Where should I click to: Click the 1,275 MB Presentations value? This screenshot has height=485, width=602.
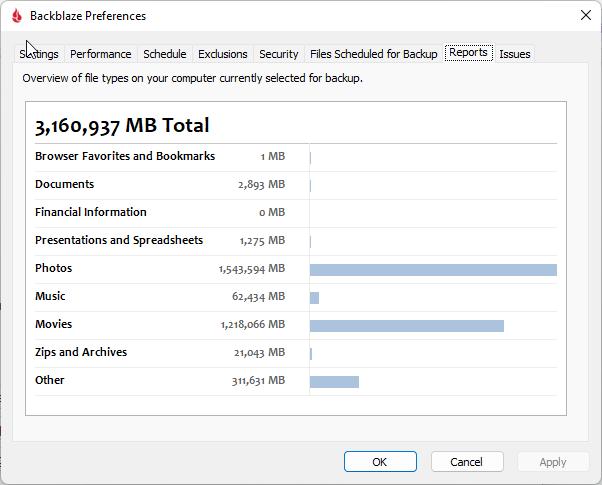262,241
